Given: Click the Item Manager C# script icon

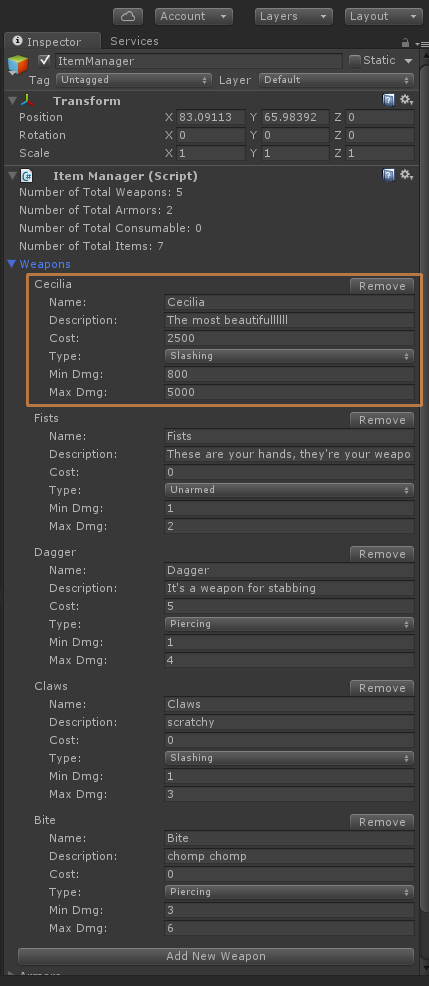Looking at the screenshot, I should [x=27, y=175].
